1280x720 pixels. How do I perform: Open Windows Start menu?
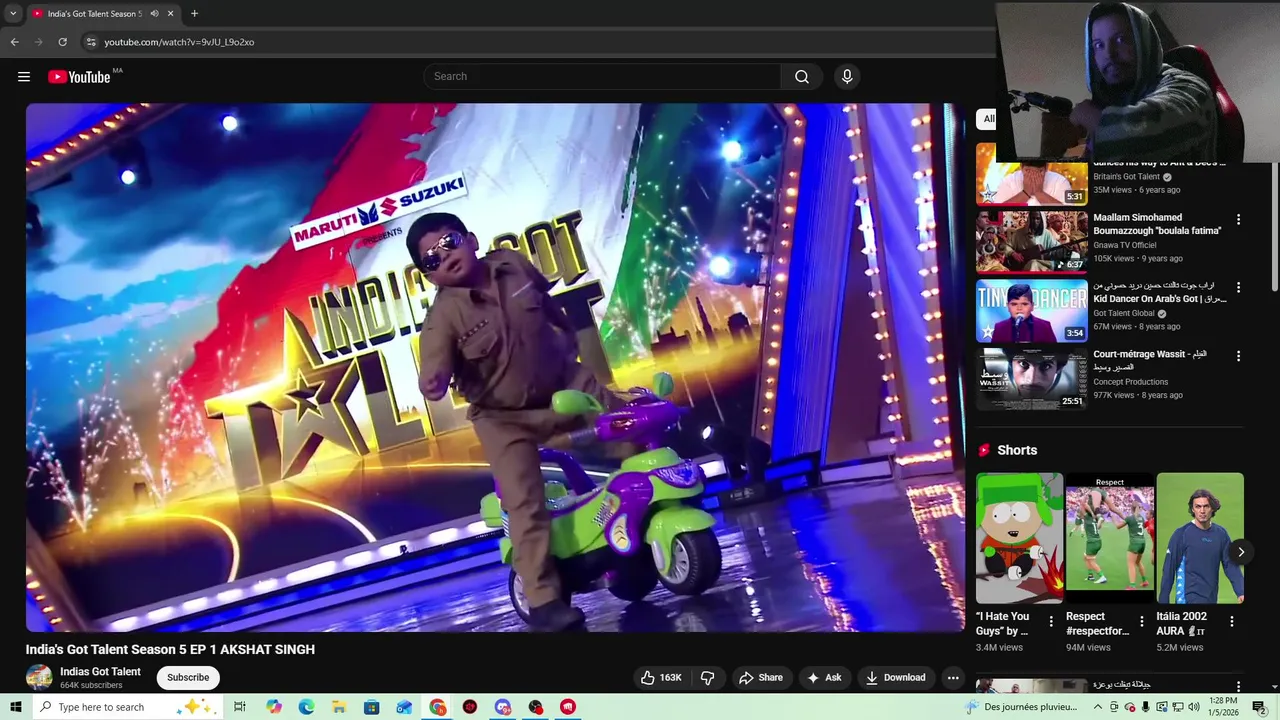16,707
